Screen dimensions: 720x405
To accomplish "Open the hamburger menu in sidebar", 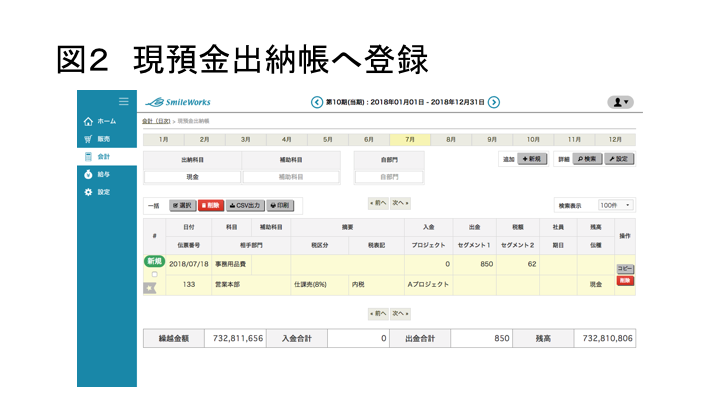I will tap(124, 101).
